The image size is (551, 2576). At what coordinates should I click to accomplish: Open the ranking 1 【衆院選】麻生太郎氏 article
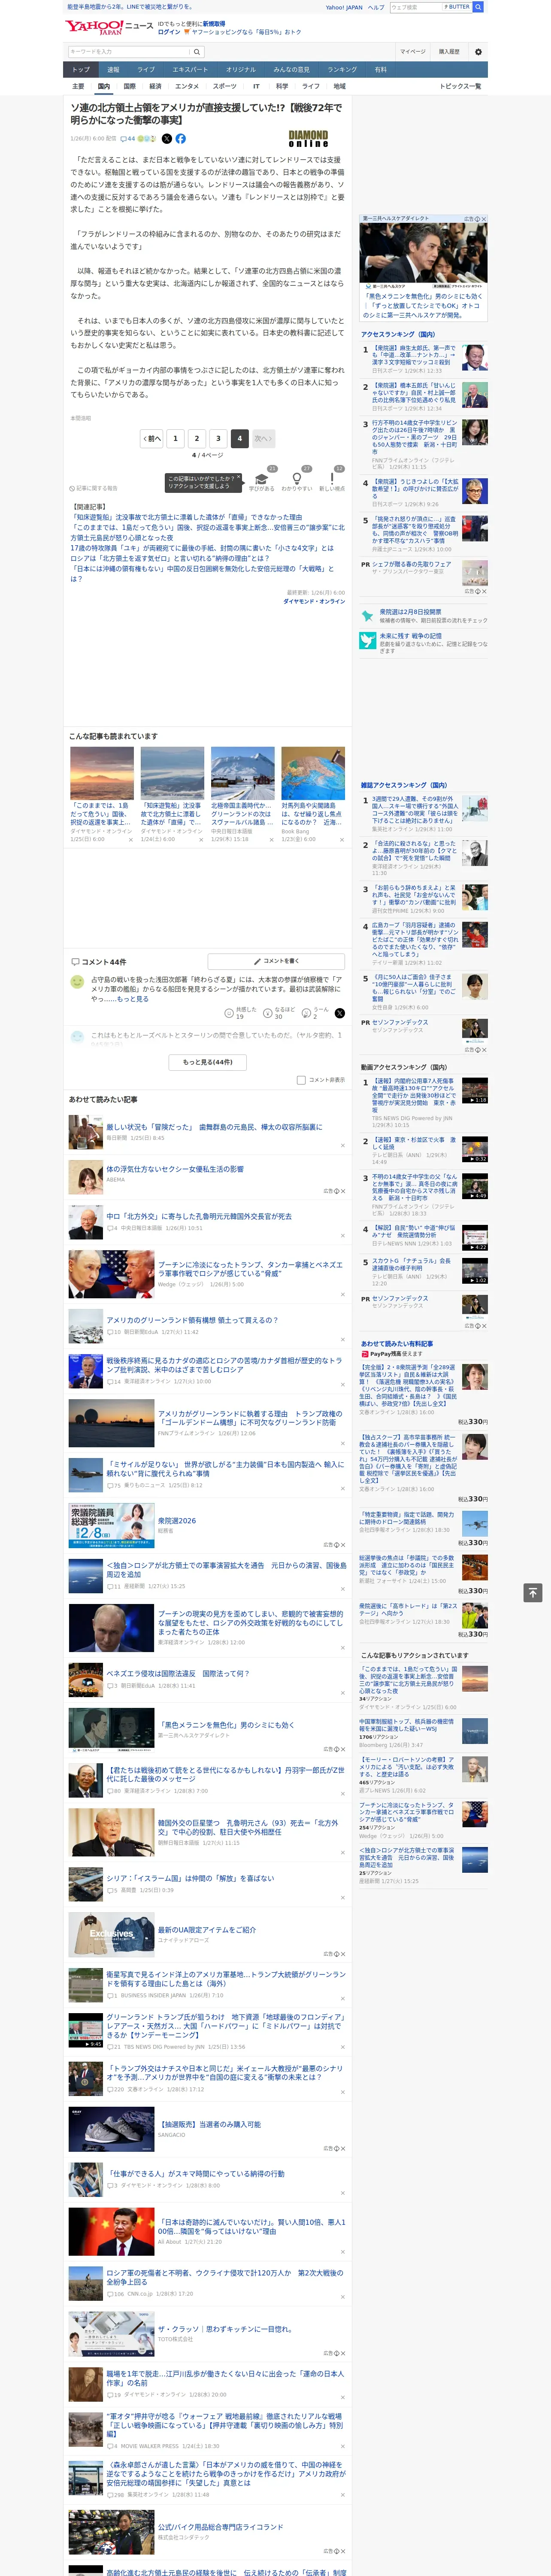tap(414, 356)
